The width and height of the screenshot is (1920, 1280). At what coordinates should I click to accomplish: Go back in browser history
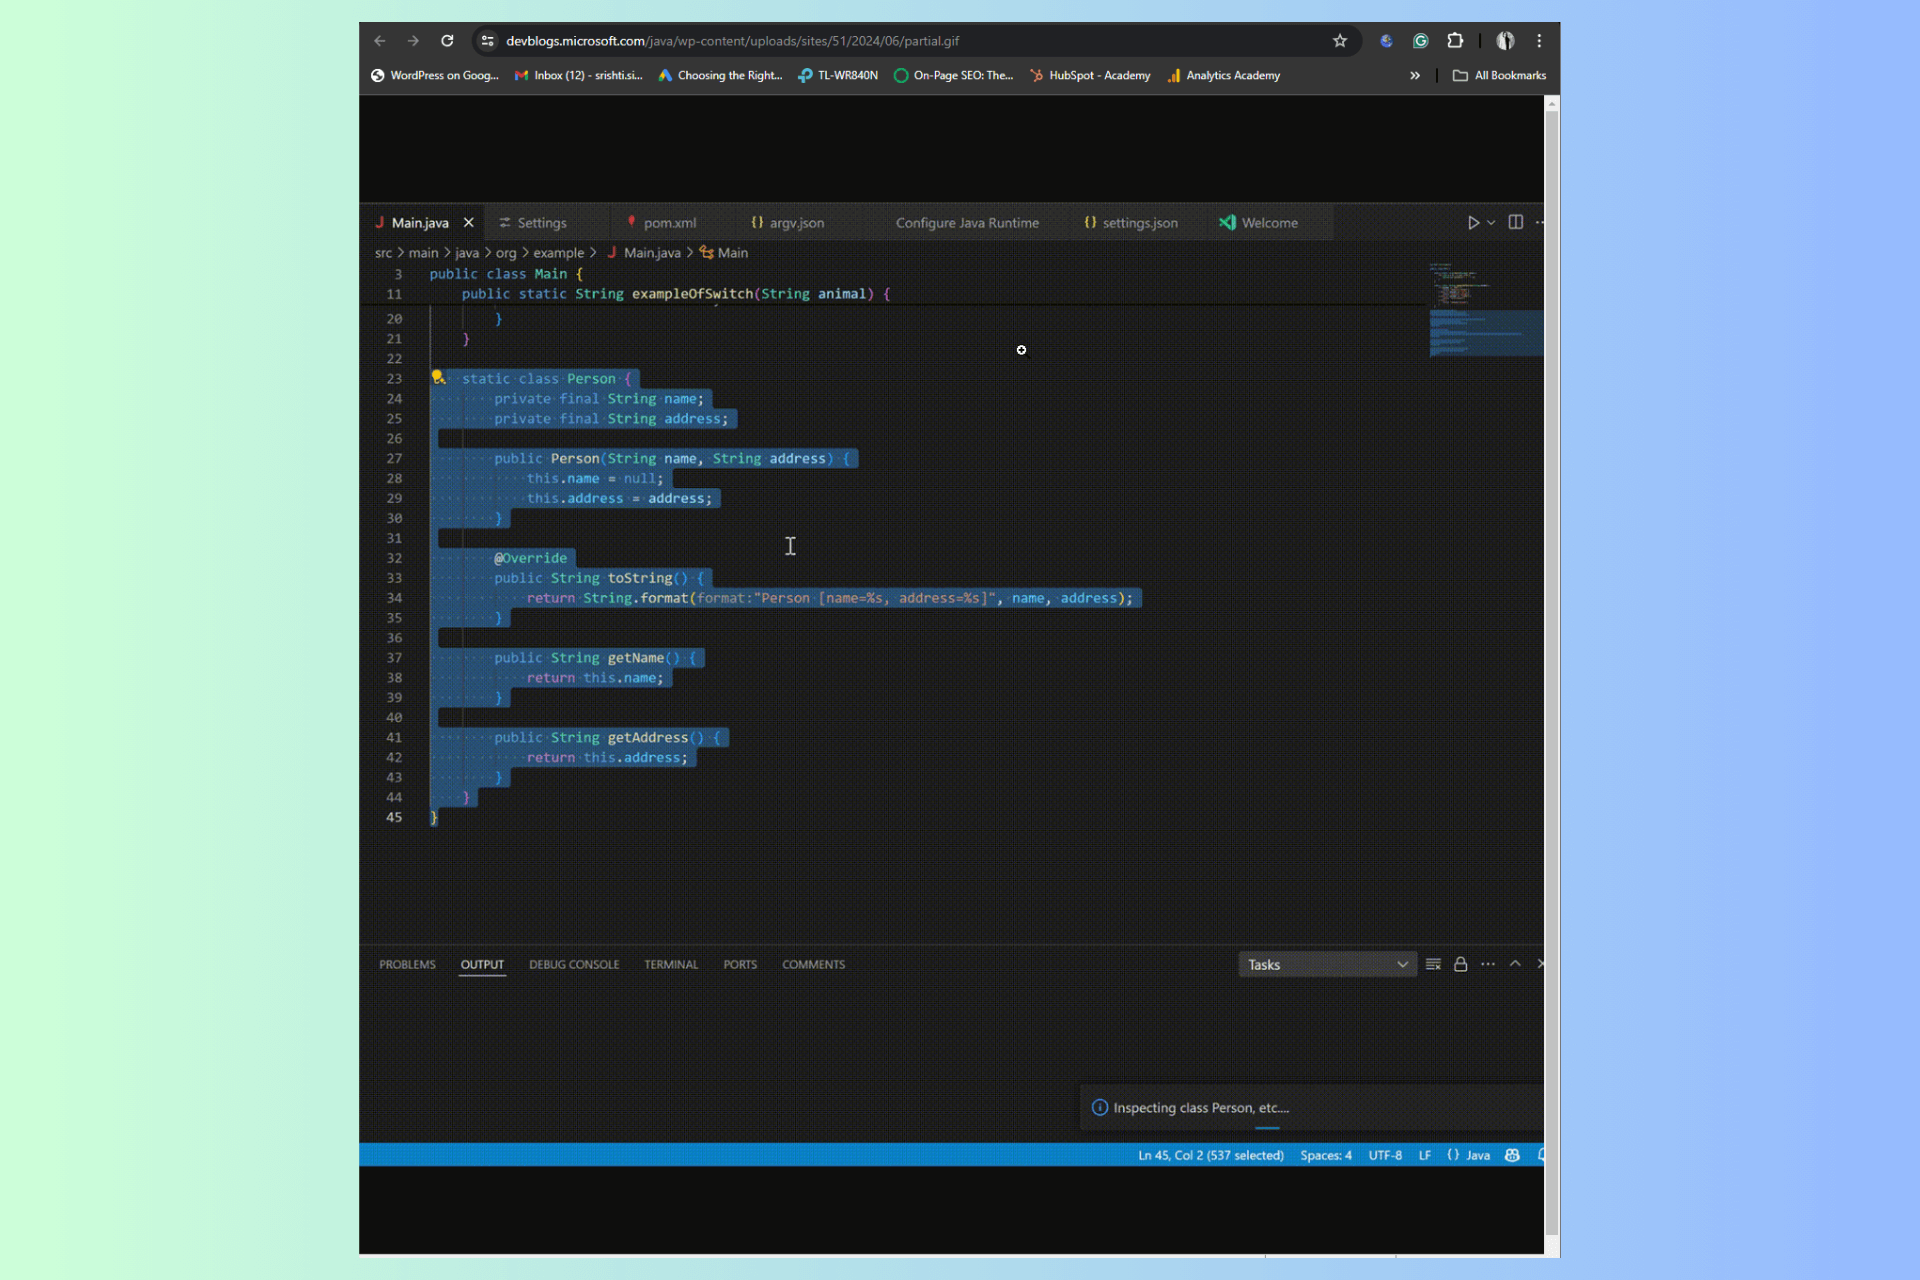click(379, 41)
